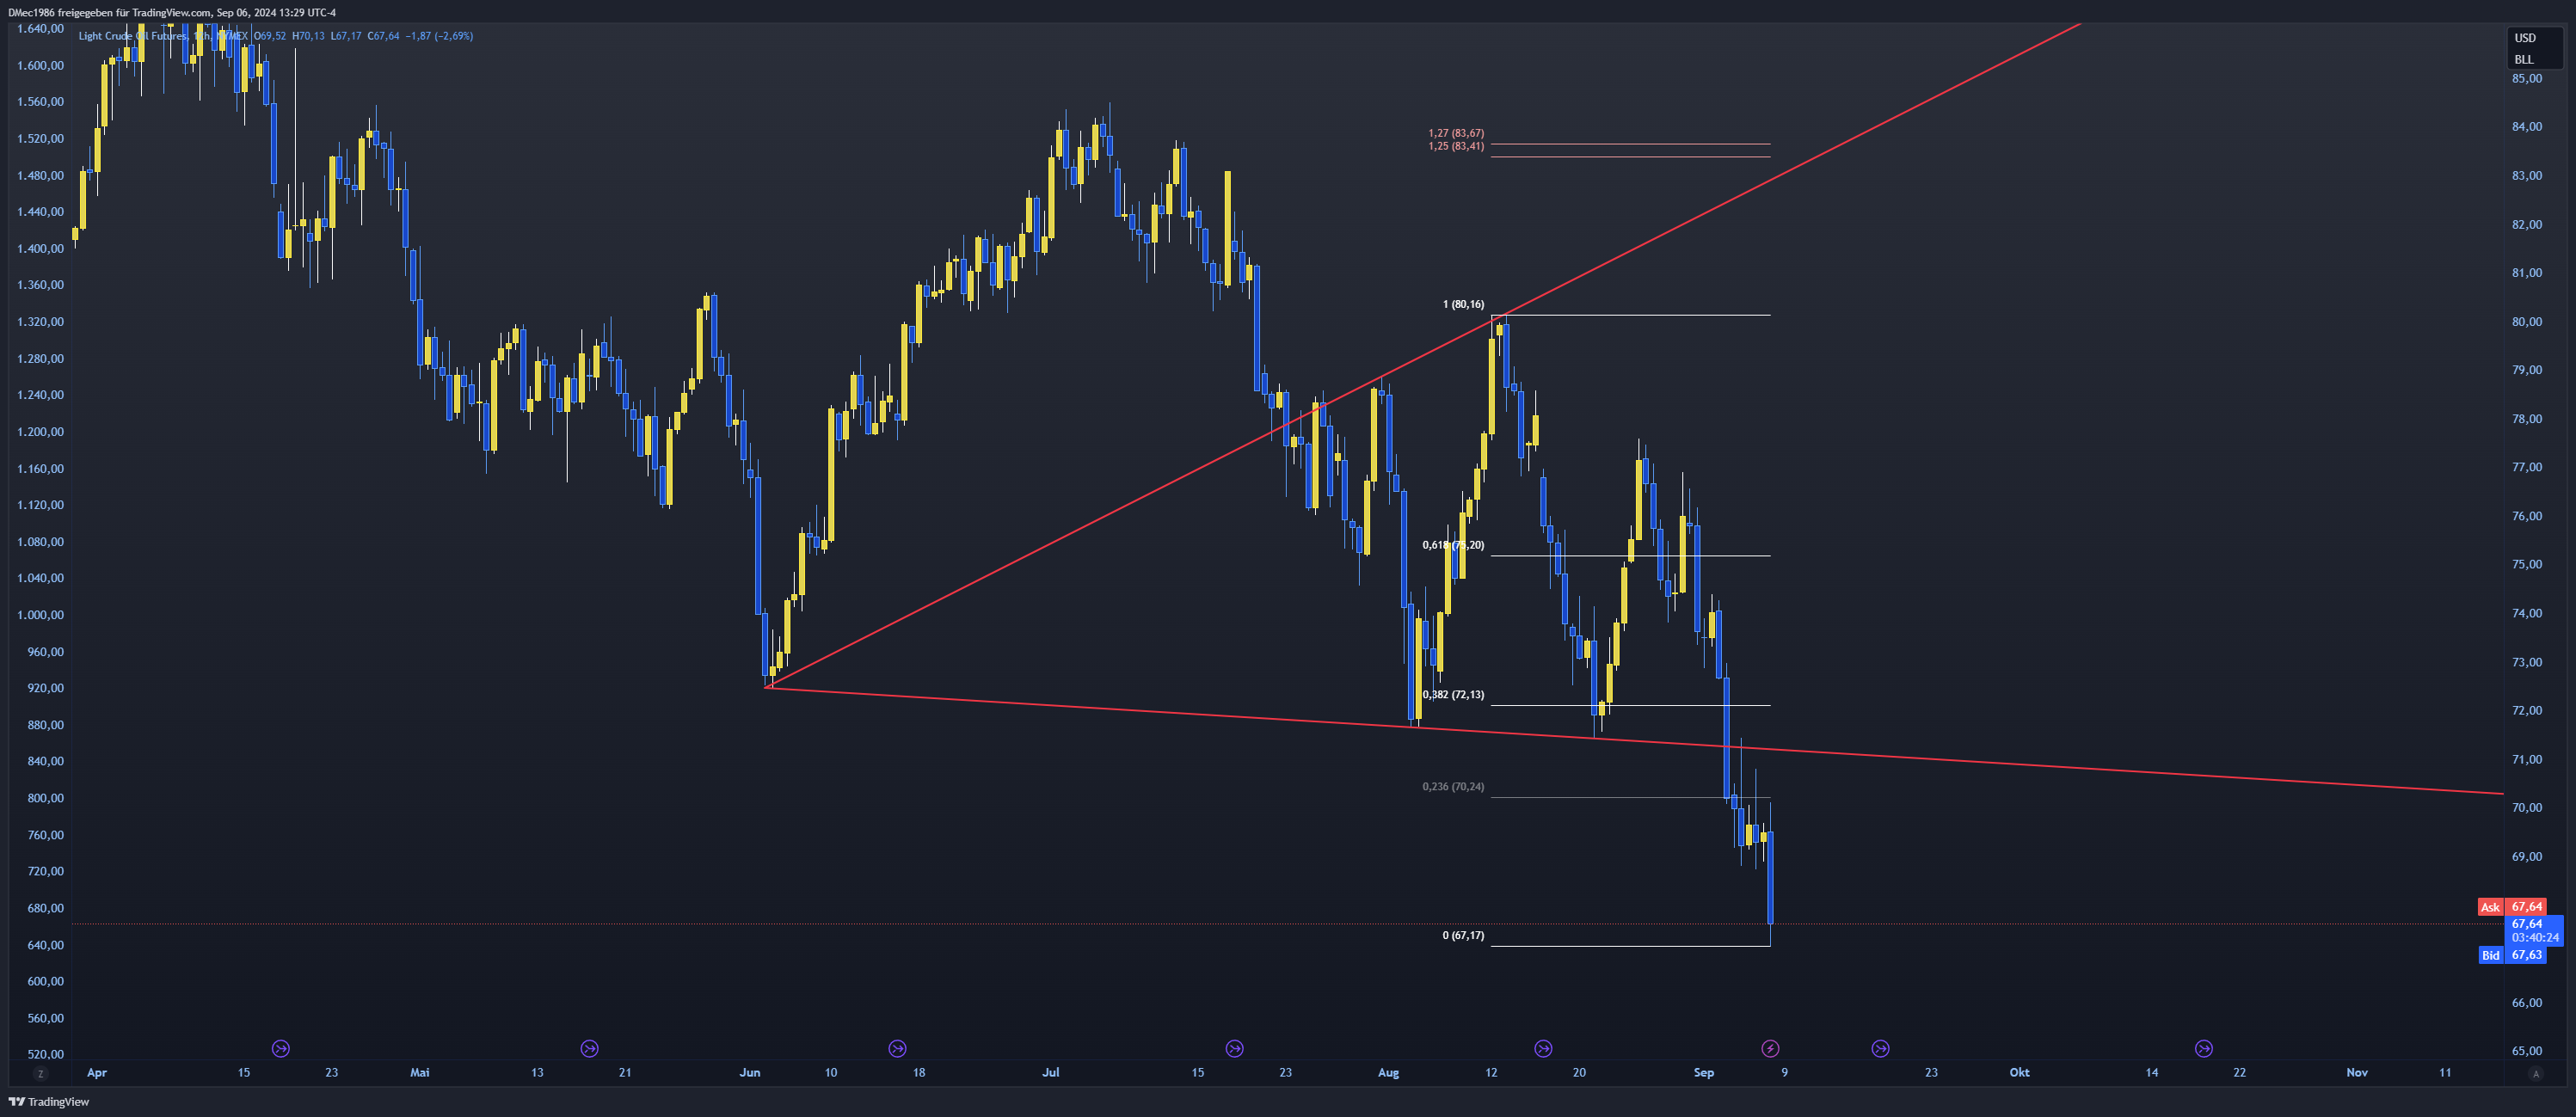Image resolution: width=2576 pixels, height=1117 pixels.
Task: Click the Aug label on the time axis
Action: coord(1388,1073)
